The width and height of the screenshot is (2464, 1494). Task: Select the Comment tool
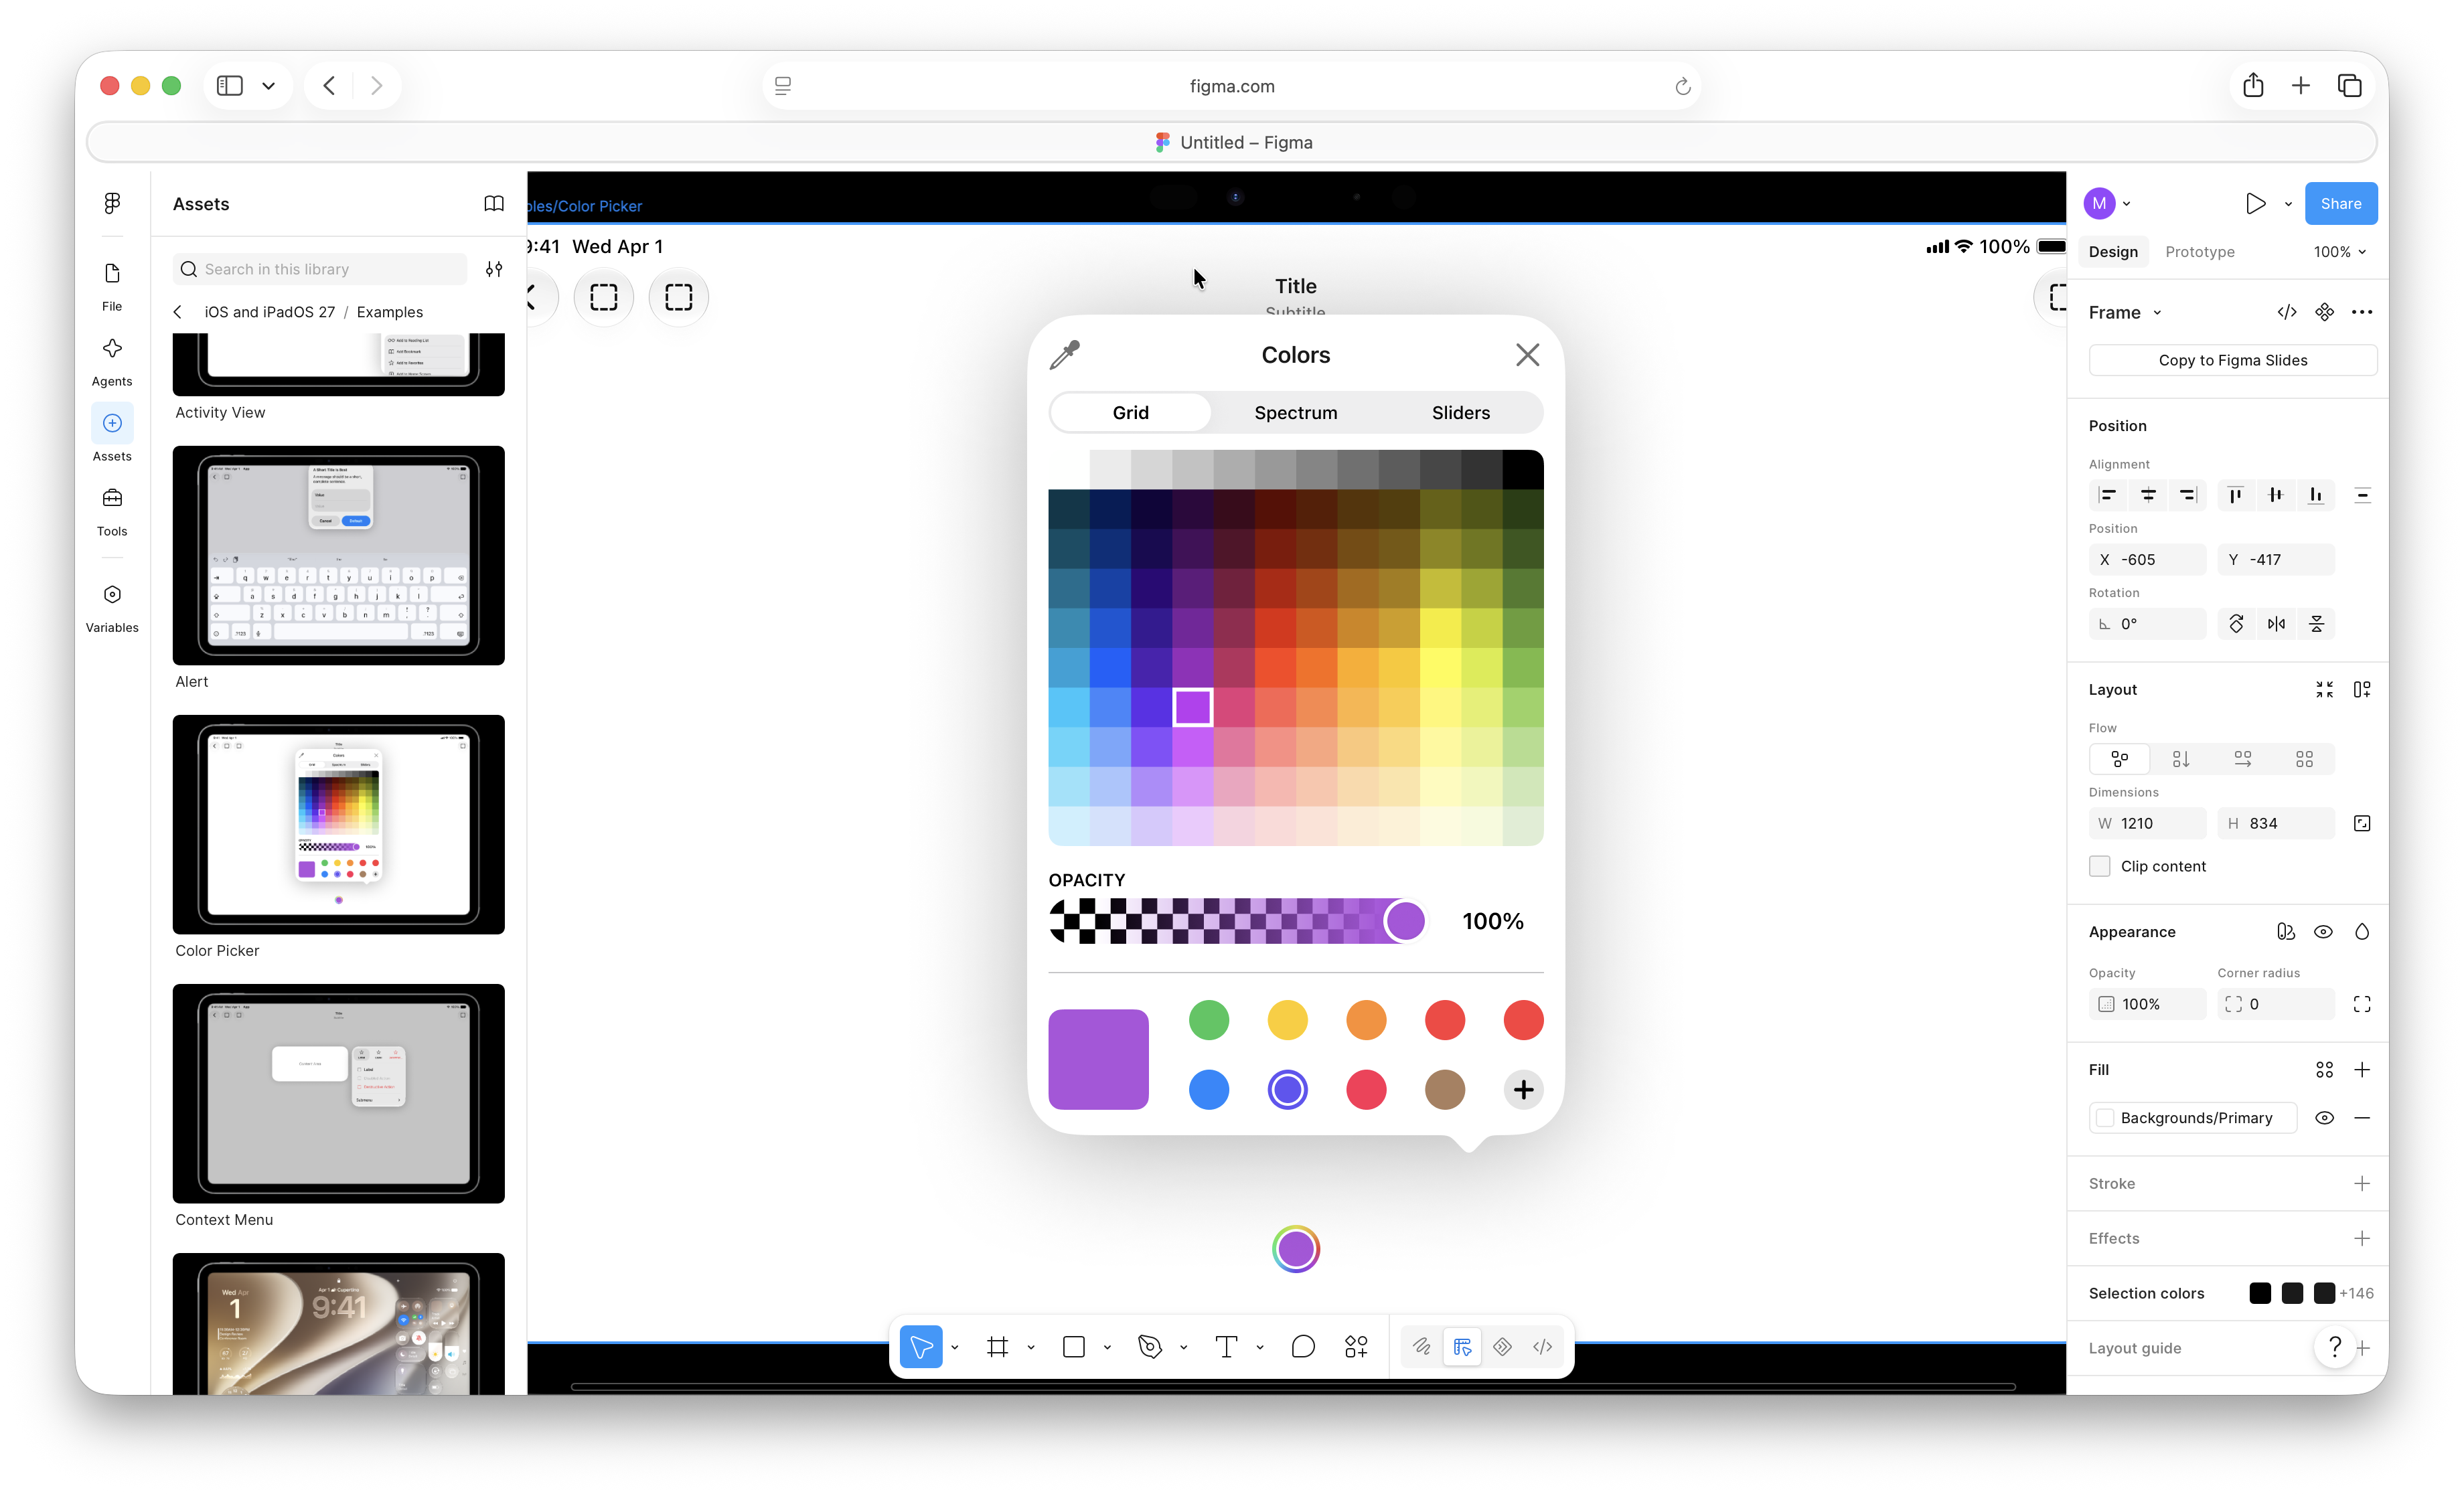click(1302, 1346)
